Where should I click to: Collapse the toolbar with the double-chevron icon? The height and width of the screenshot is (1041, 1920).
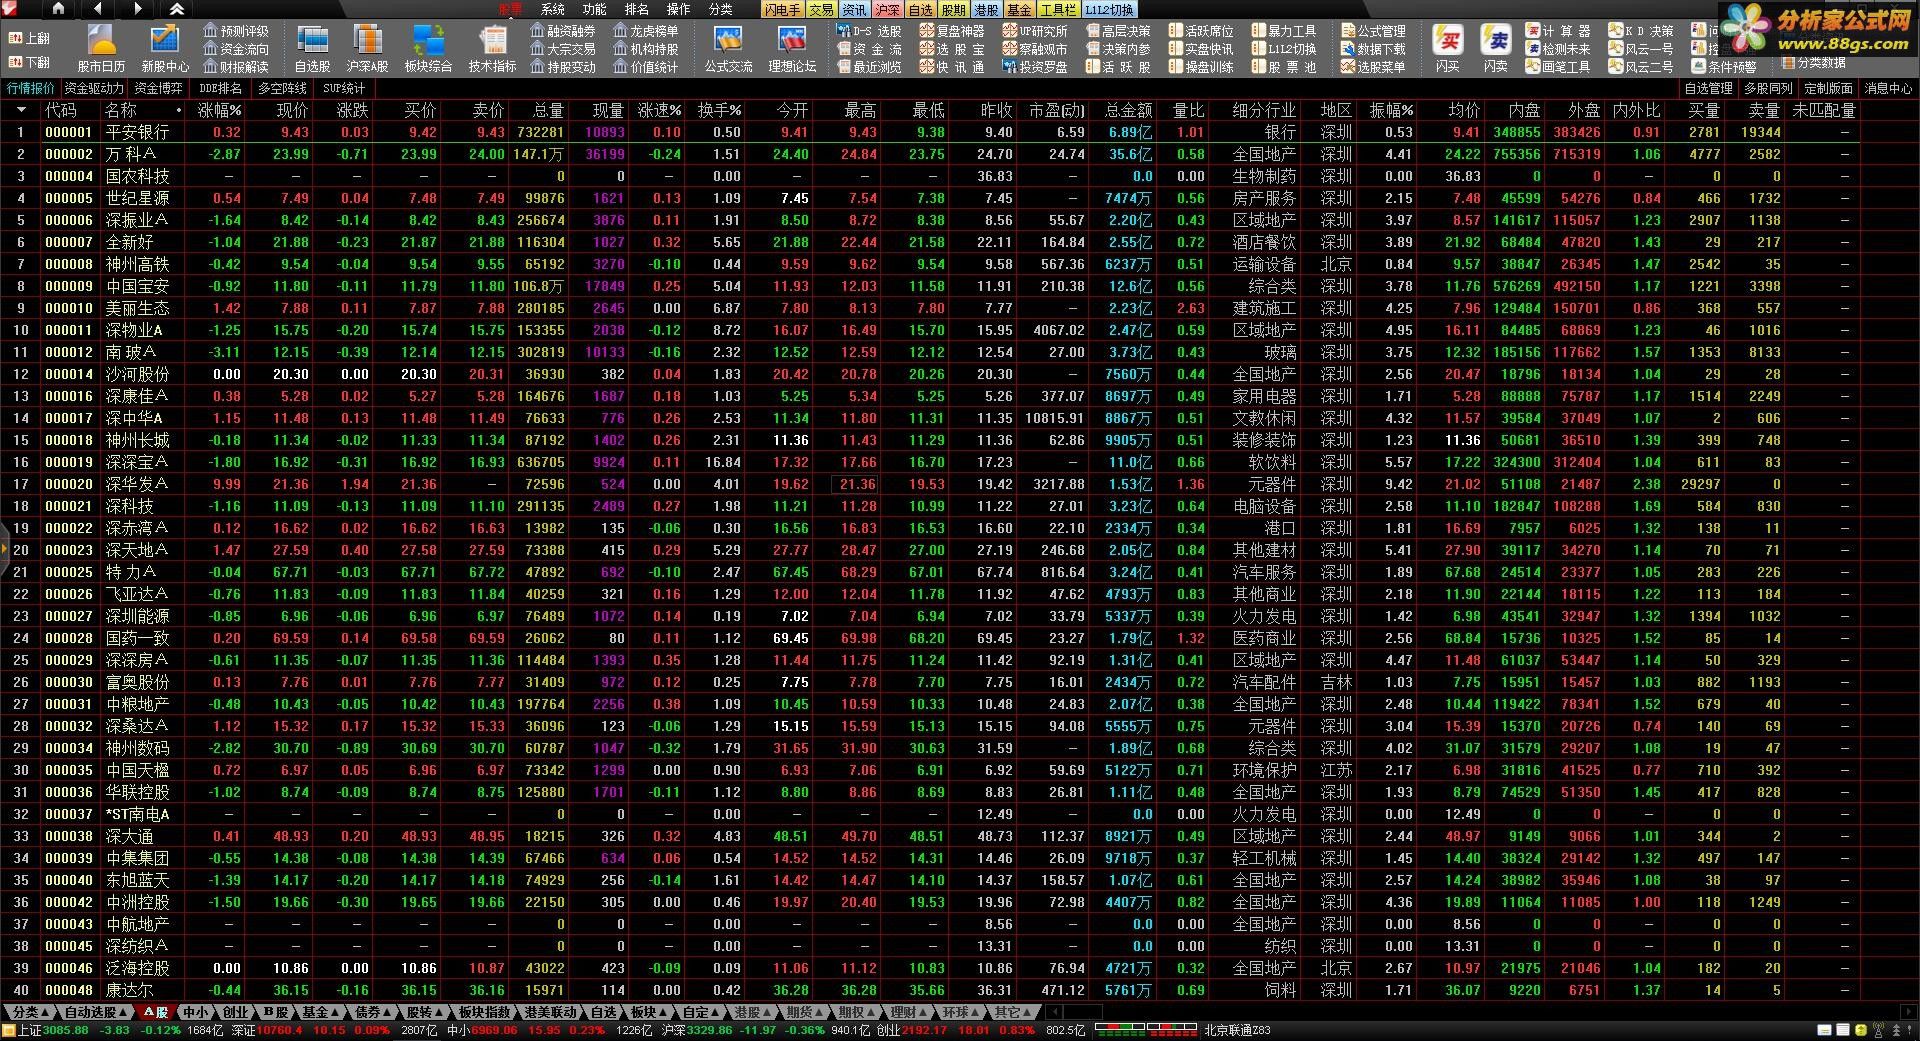click(177, 9)
